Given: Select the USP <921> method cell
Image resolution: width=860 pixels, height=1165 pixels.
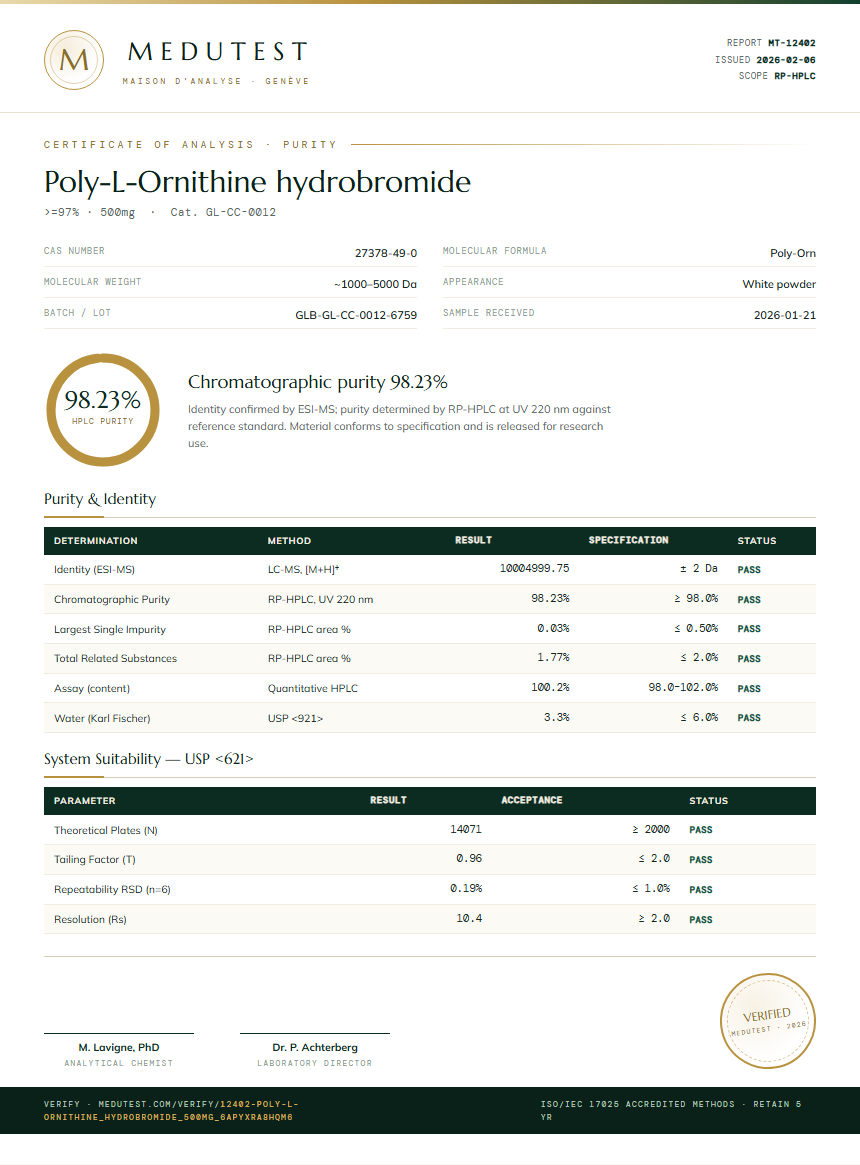Looking at the screenshot, I should coord(295,718).
